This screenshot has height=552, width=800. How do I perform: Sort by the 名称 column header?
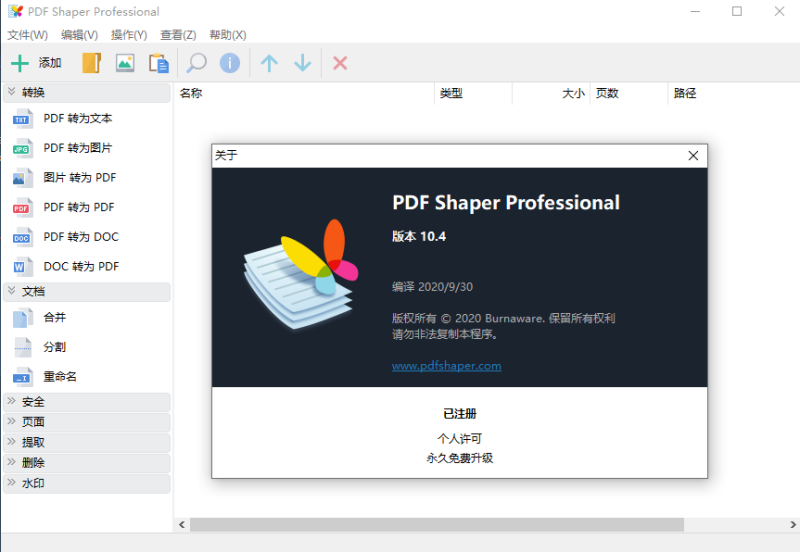[304, 93]
